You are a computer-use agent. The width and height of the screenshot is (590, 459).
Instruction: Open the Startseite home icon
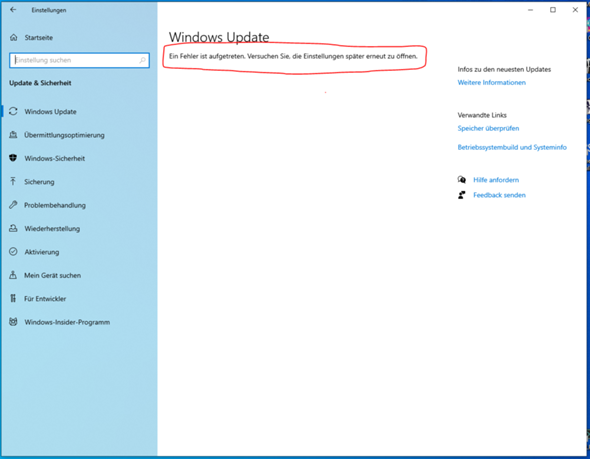point(14,37)
